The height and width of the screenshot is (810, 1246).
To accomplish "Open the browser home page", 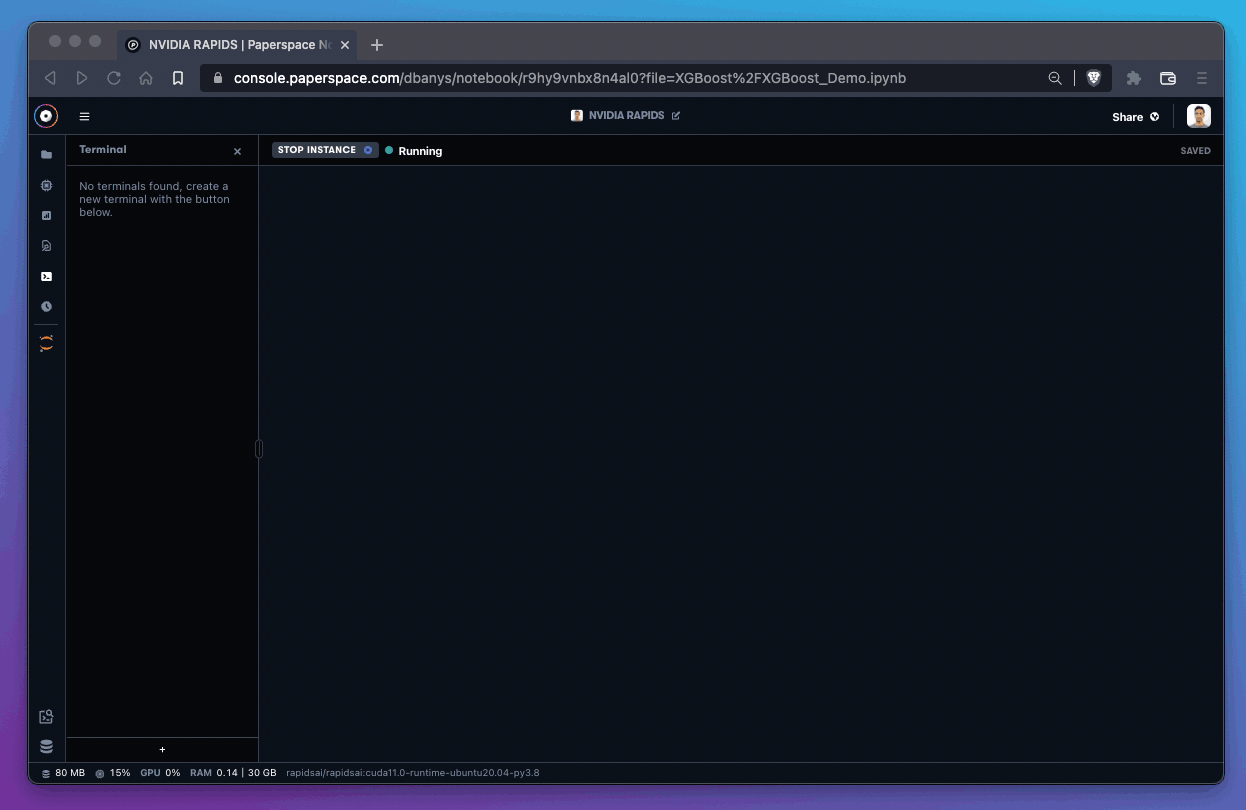I will [x=146, y=78].
